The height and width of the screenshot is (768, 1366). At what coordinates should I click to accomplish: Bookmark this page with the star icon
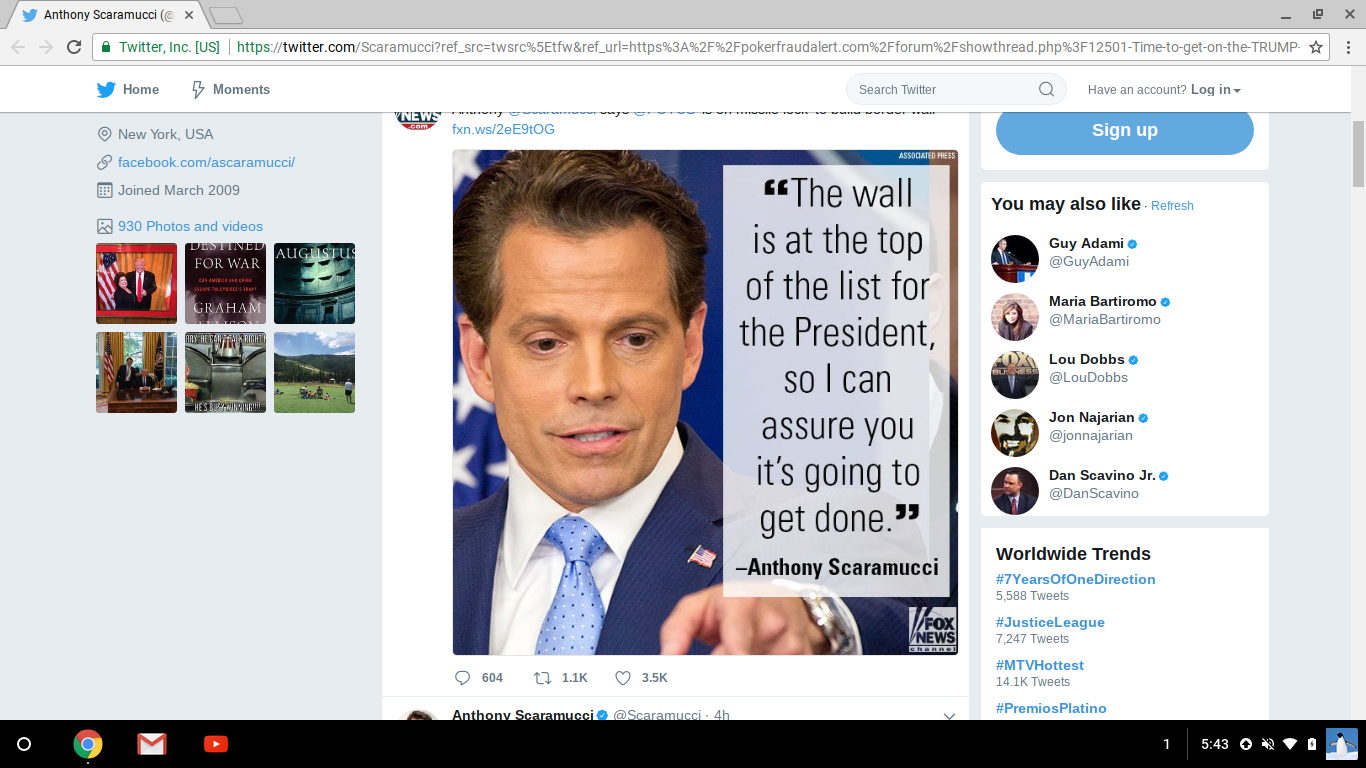click(1316, 47)
